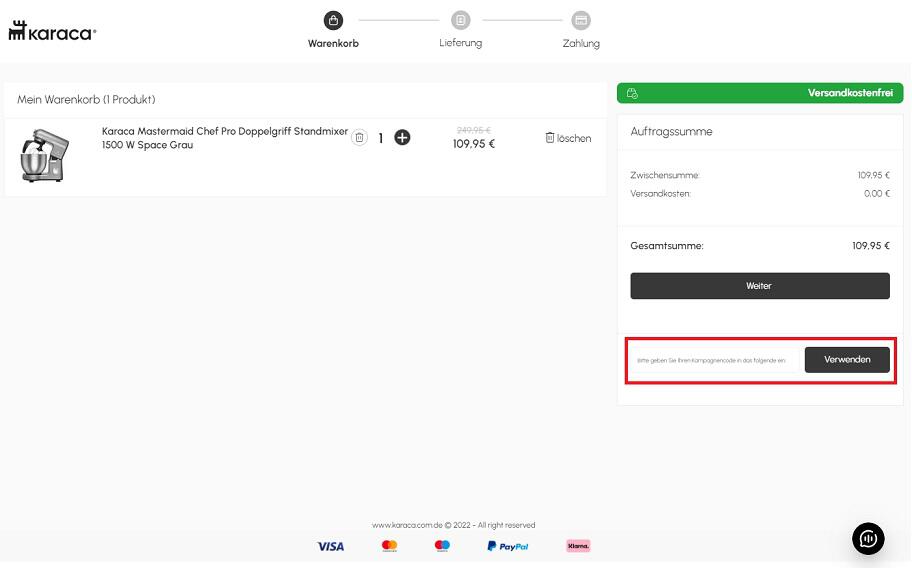Click the Warenkorb step label

(x=333, y=43)
